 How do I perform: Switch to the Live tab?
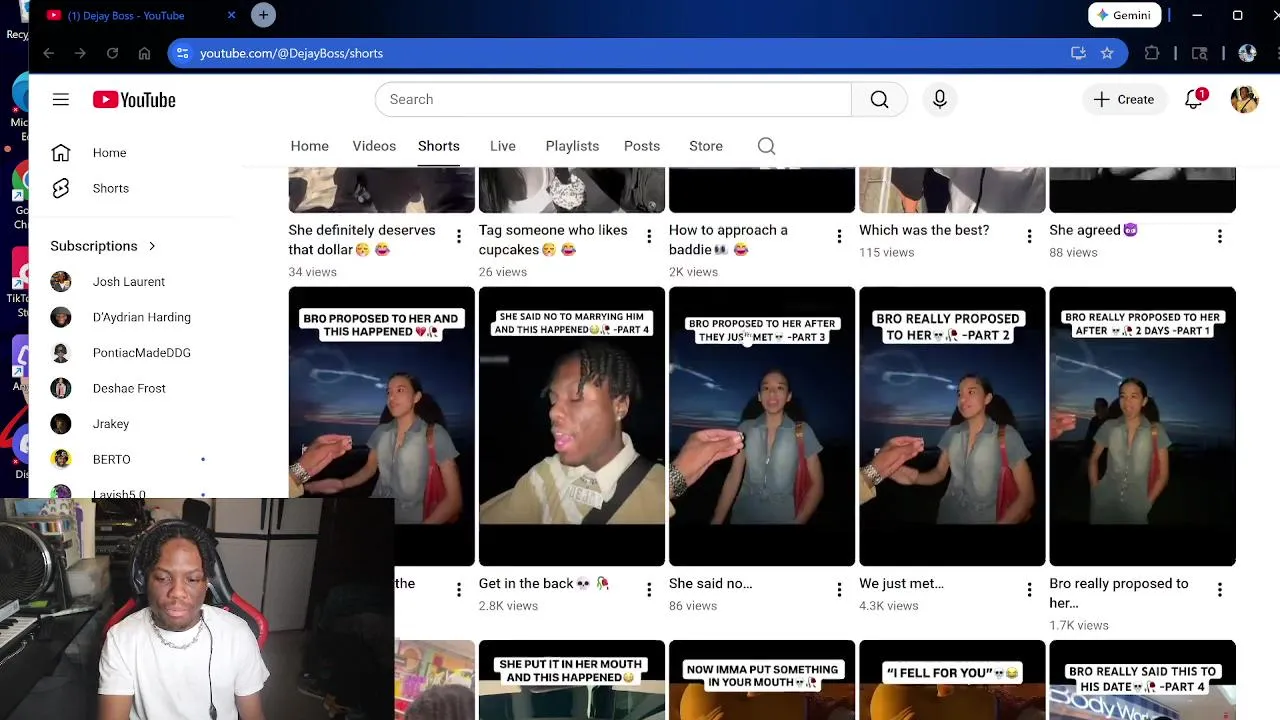(503, 146)
